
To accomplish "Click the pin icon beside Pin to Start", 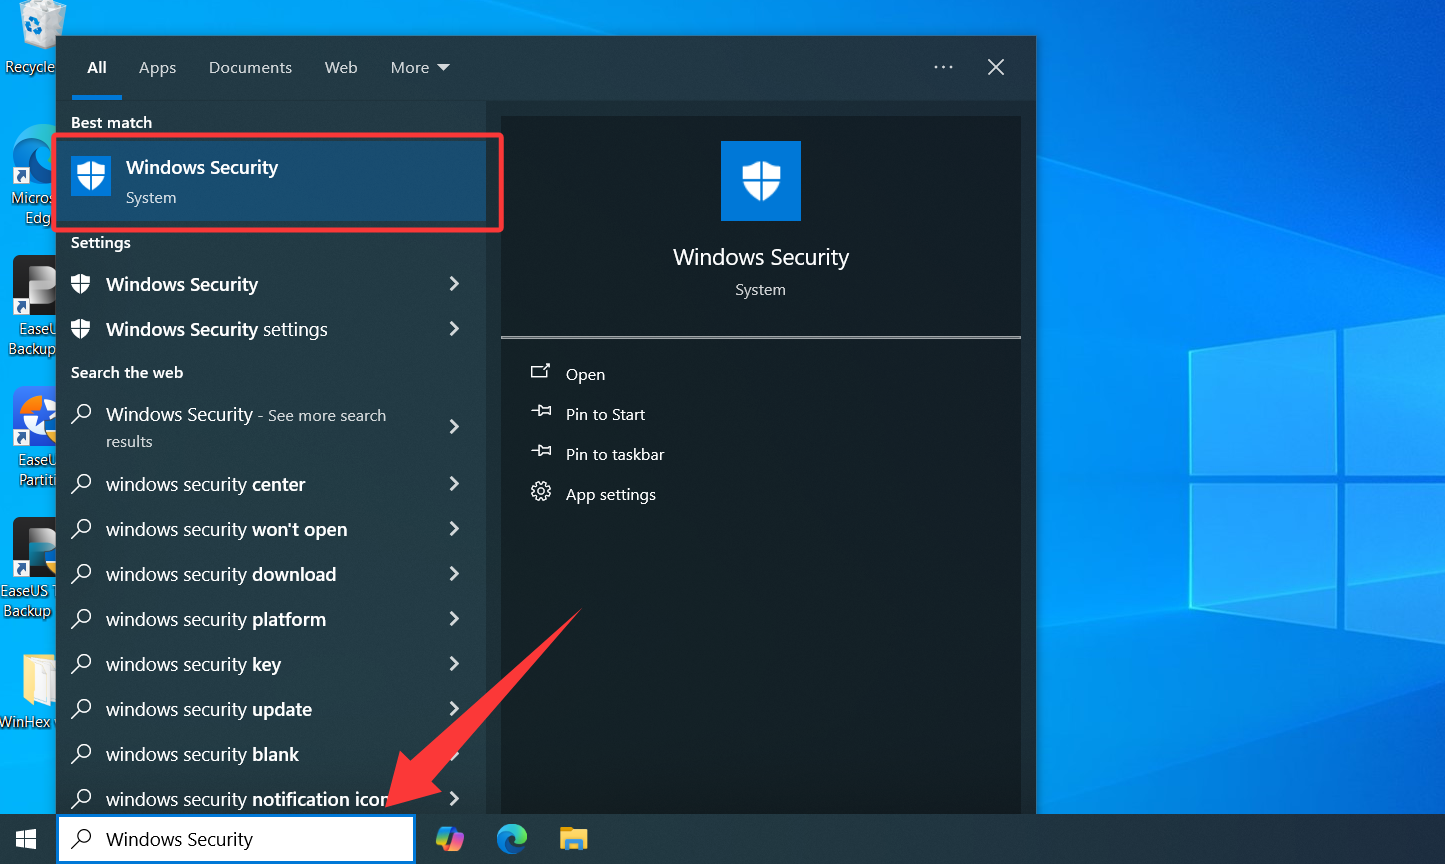I will (541, 411).
